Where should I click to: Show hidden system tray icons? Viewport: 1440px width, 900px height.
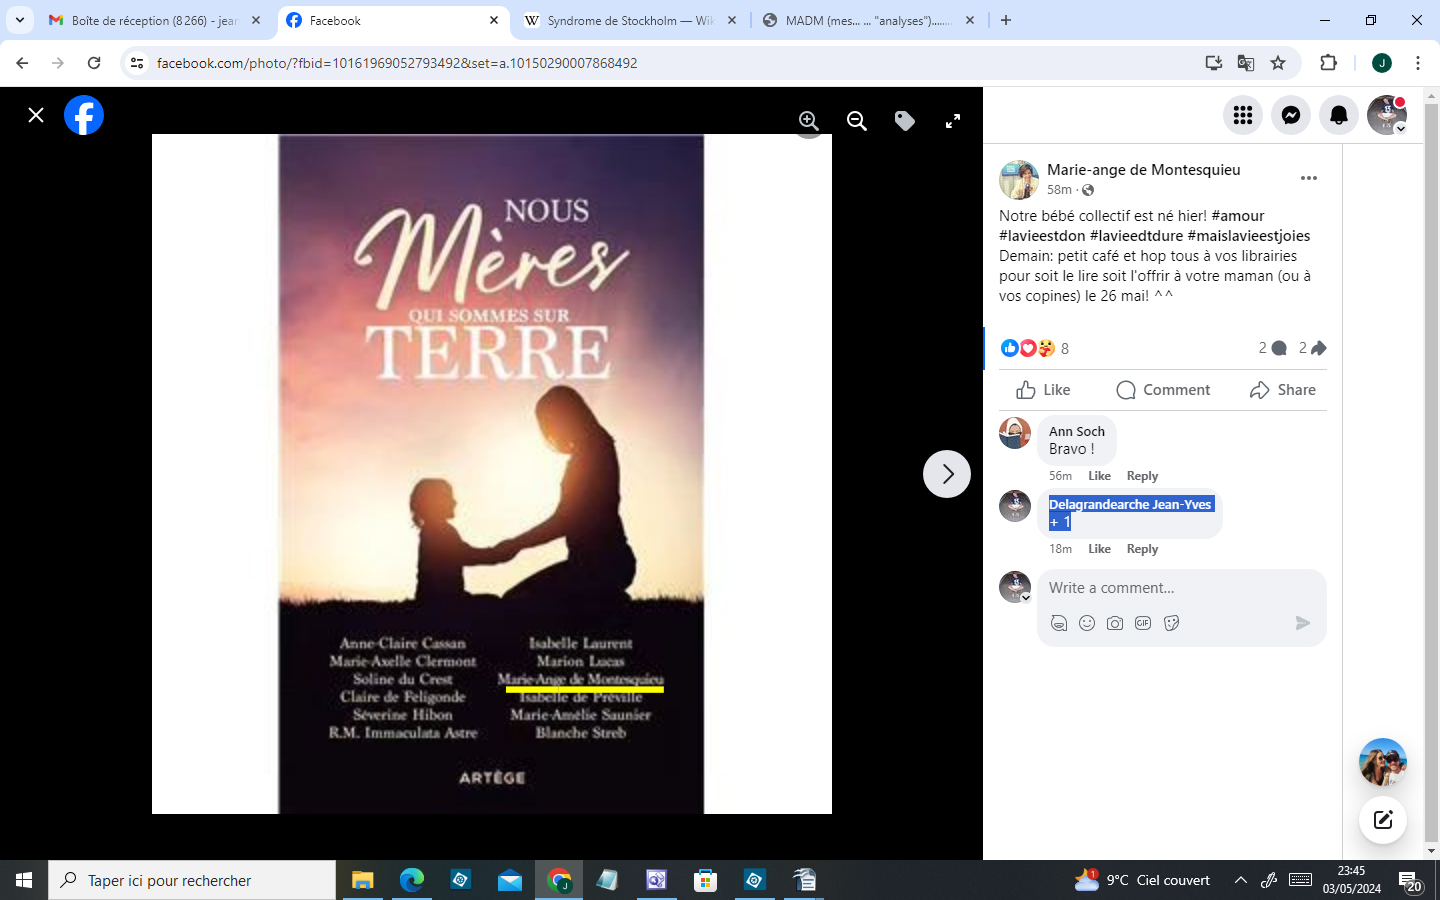click(x=1241, y=880)
